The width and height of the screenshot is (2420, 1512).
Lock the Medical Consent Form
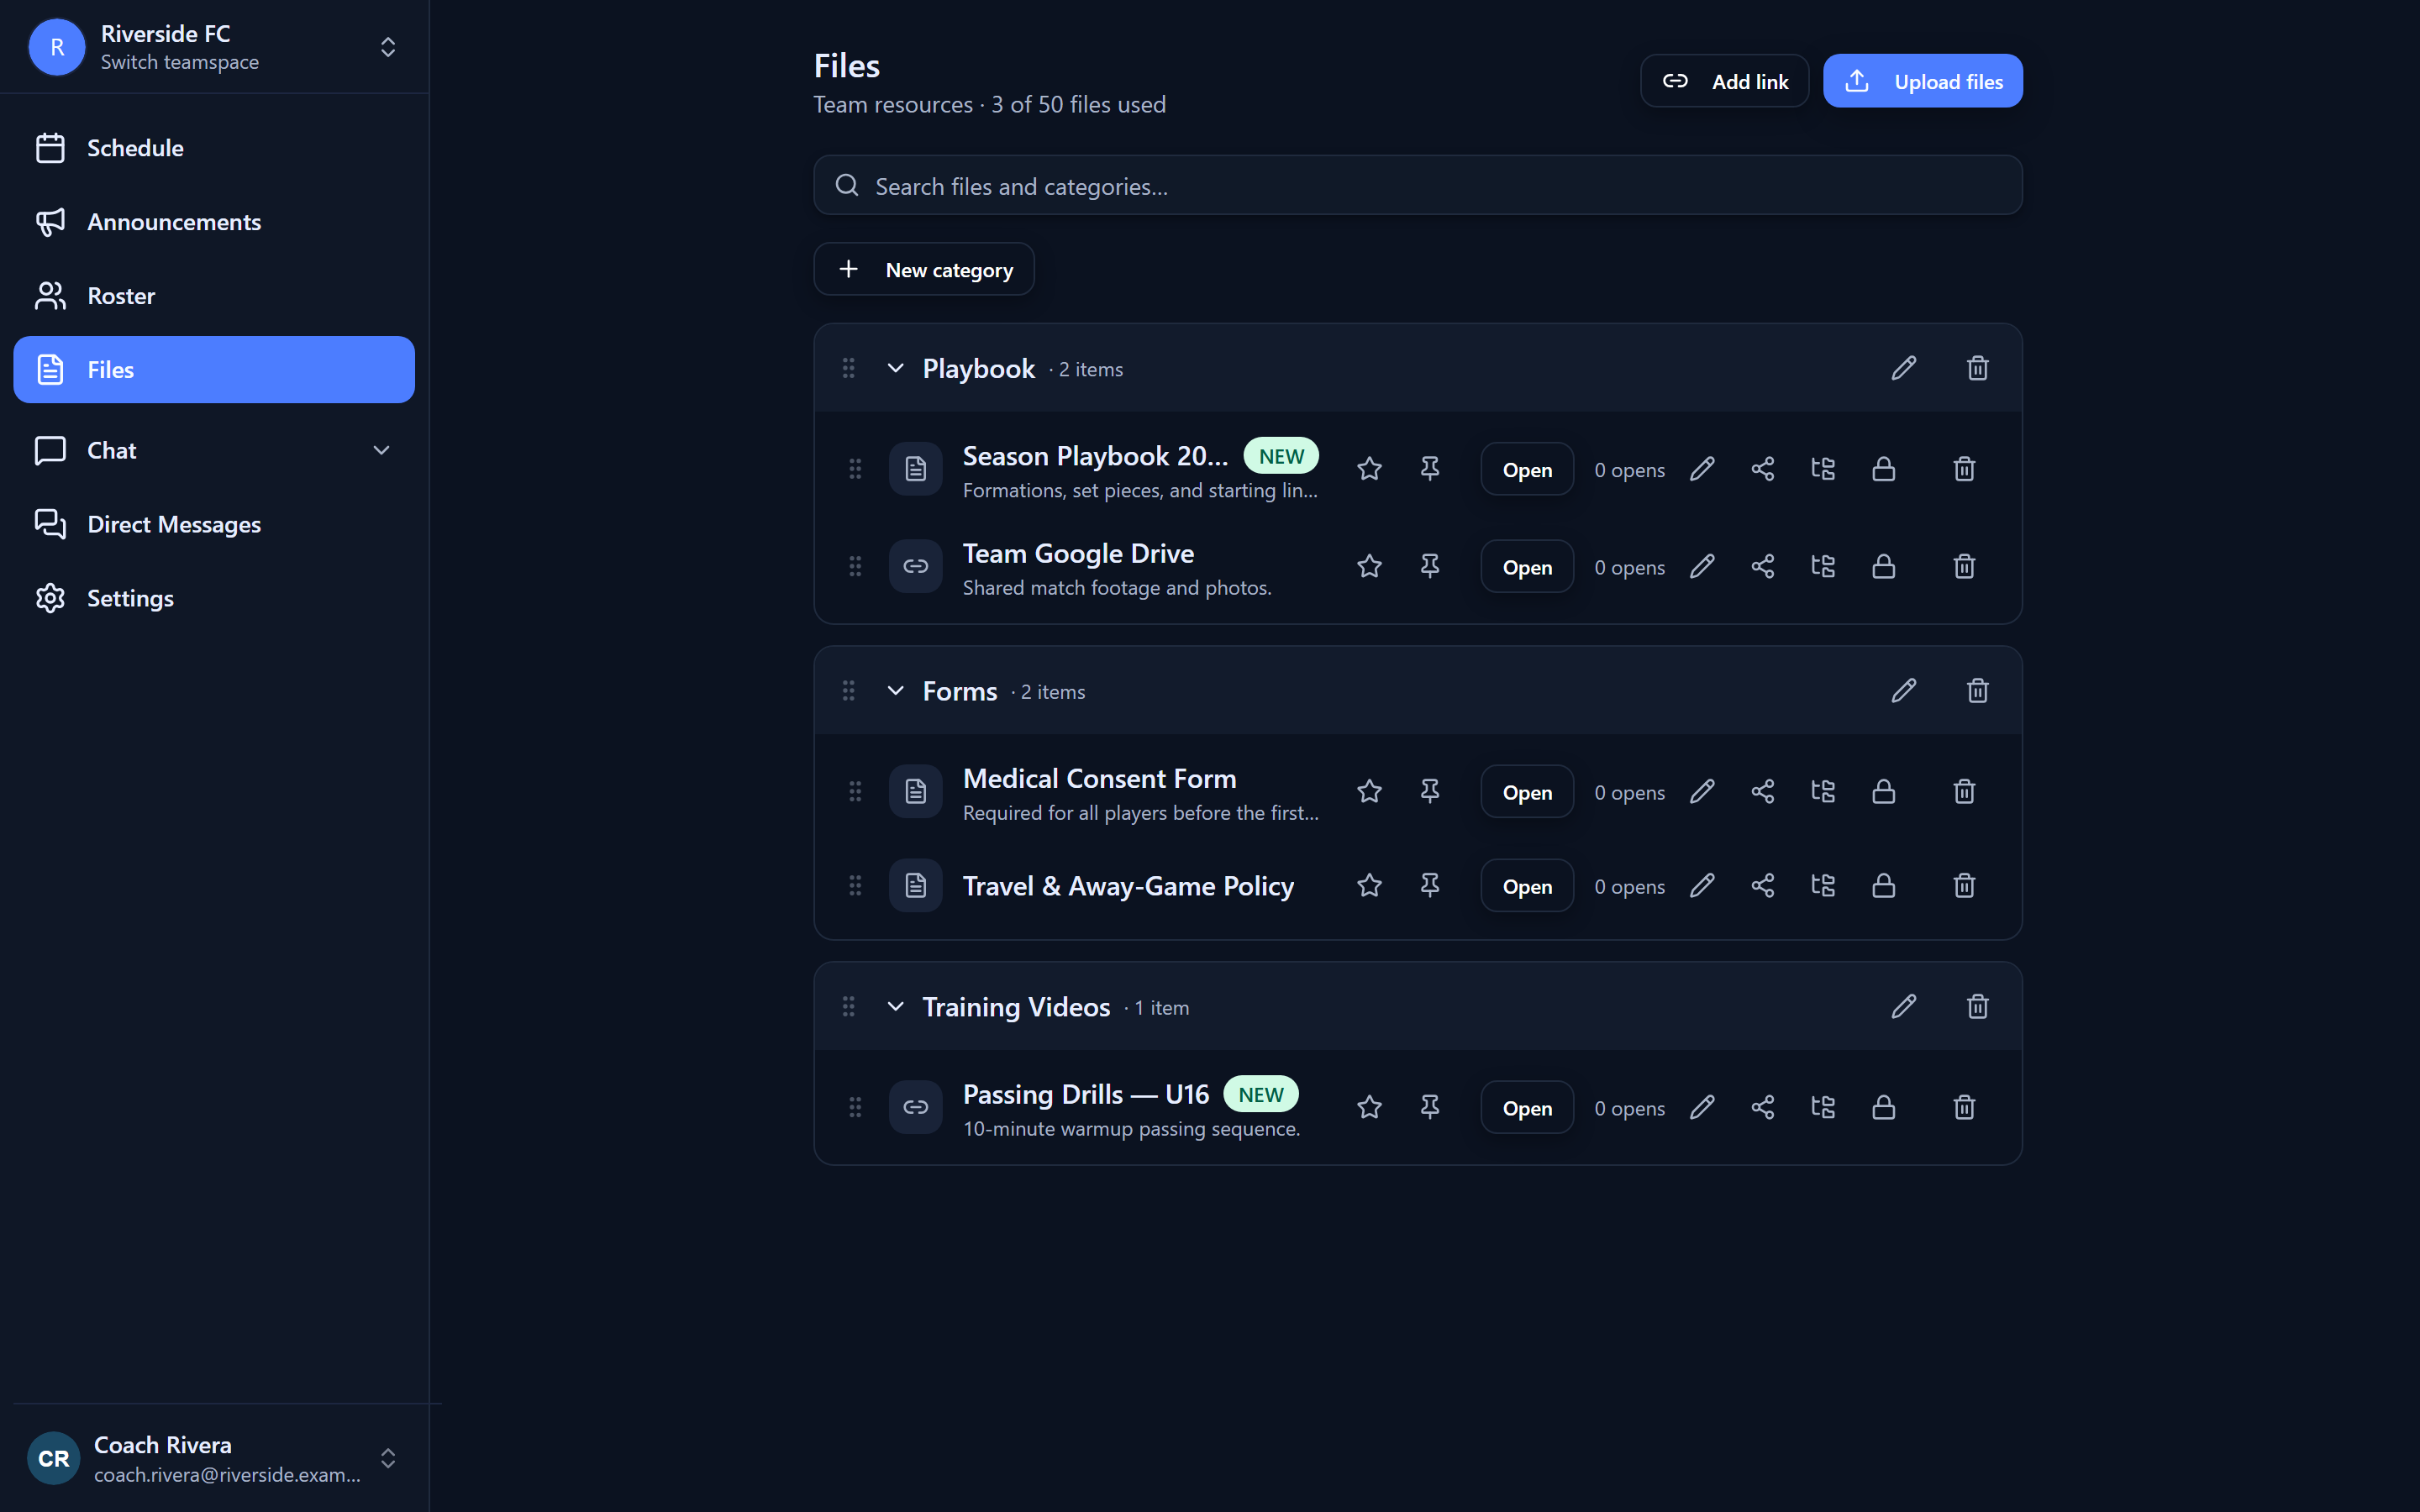click(x=1884, y=792)
